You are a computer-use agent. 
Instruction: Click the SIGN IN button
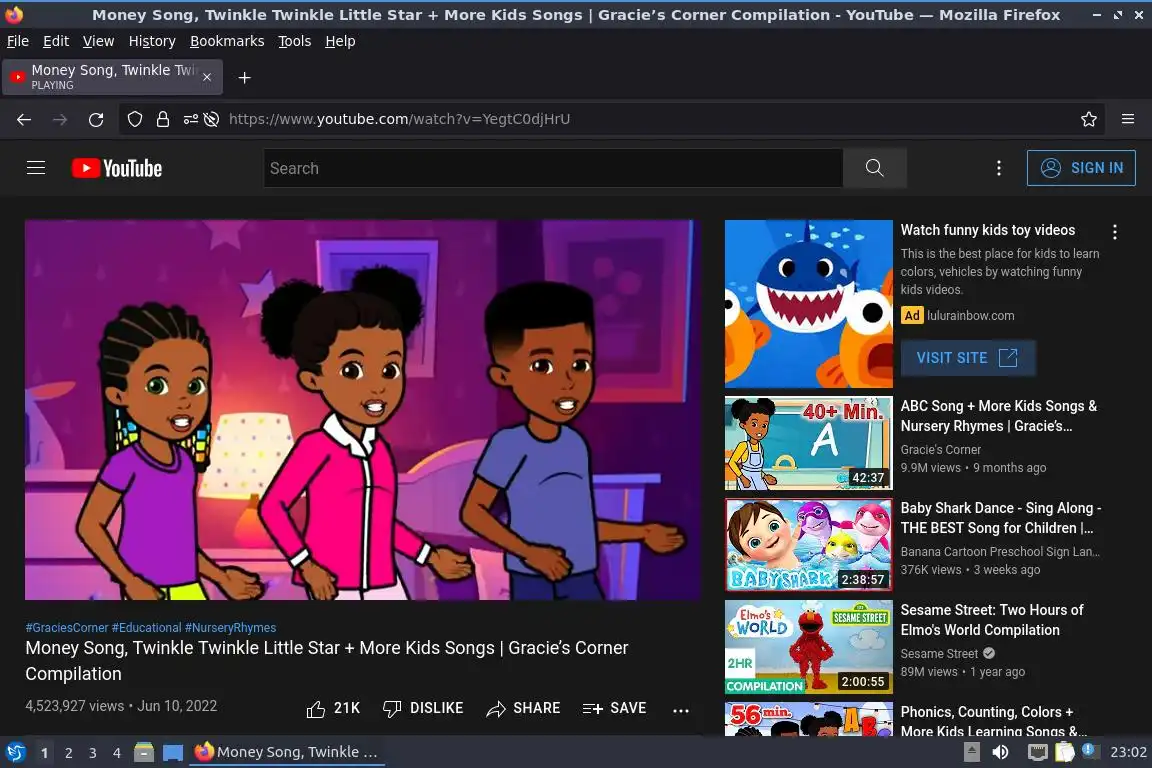(1081, 168)
